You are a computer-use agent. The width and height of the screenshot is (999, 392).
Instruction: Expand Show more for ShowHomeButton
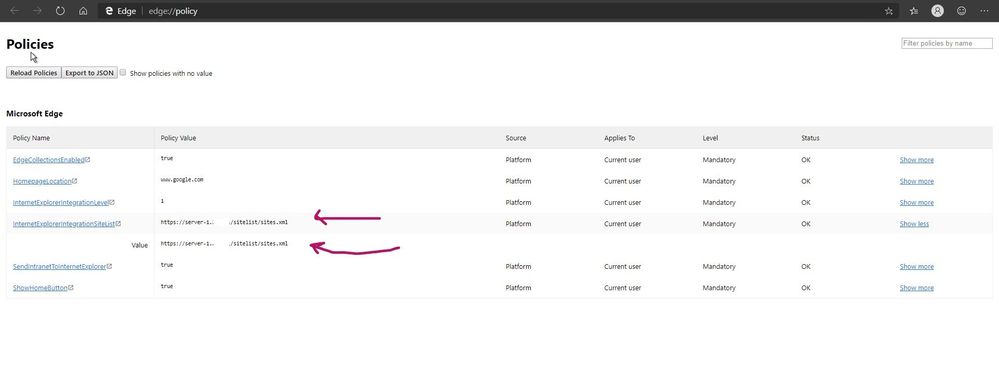tap(916, 287)
